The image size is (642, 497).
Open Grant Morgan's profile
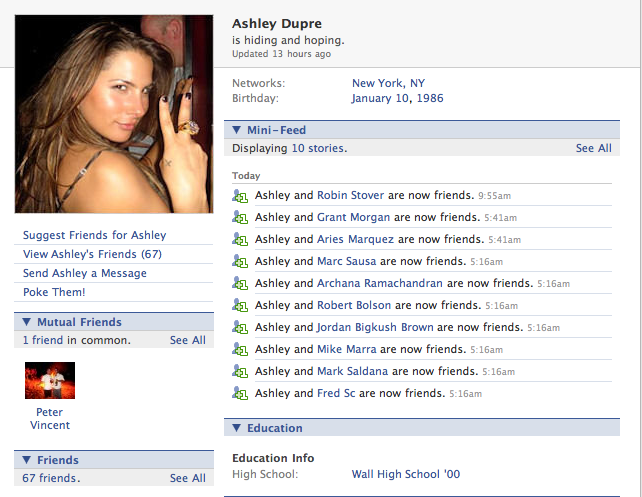354,217
